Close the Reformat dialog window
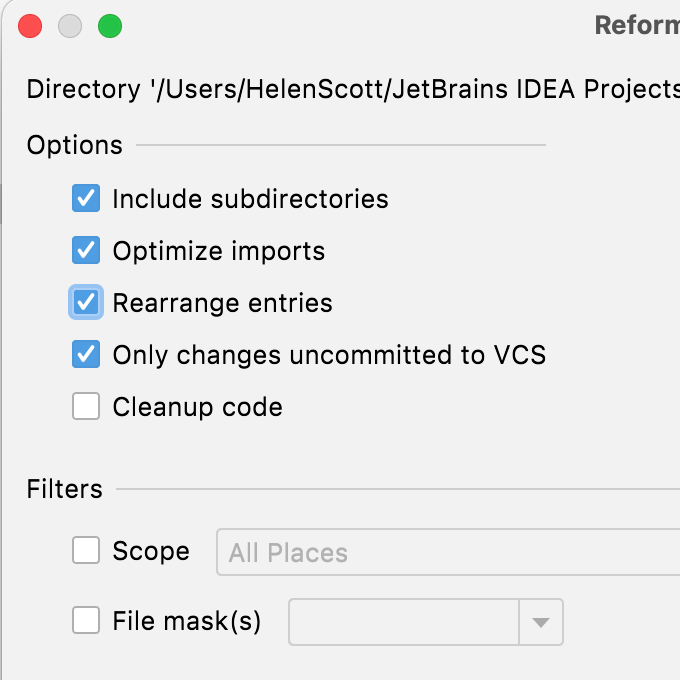This screenshot has height=680, width=680. 30,27
